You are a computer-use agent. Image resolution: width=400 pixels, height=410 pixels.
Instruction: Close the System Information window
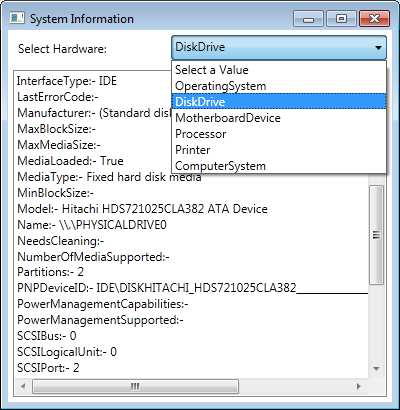tap(374, 19)
